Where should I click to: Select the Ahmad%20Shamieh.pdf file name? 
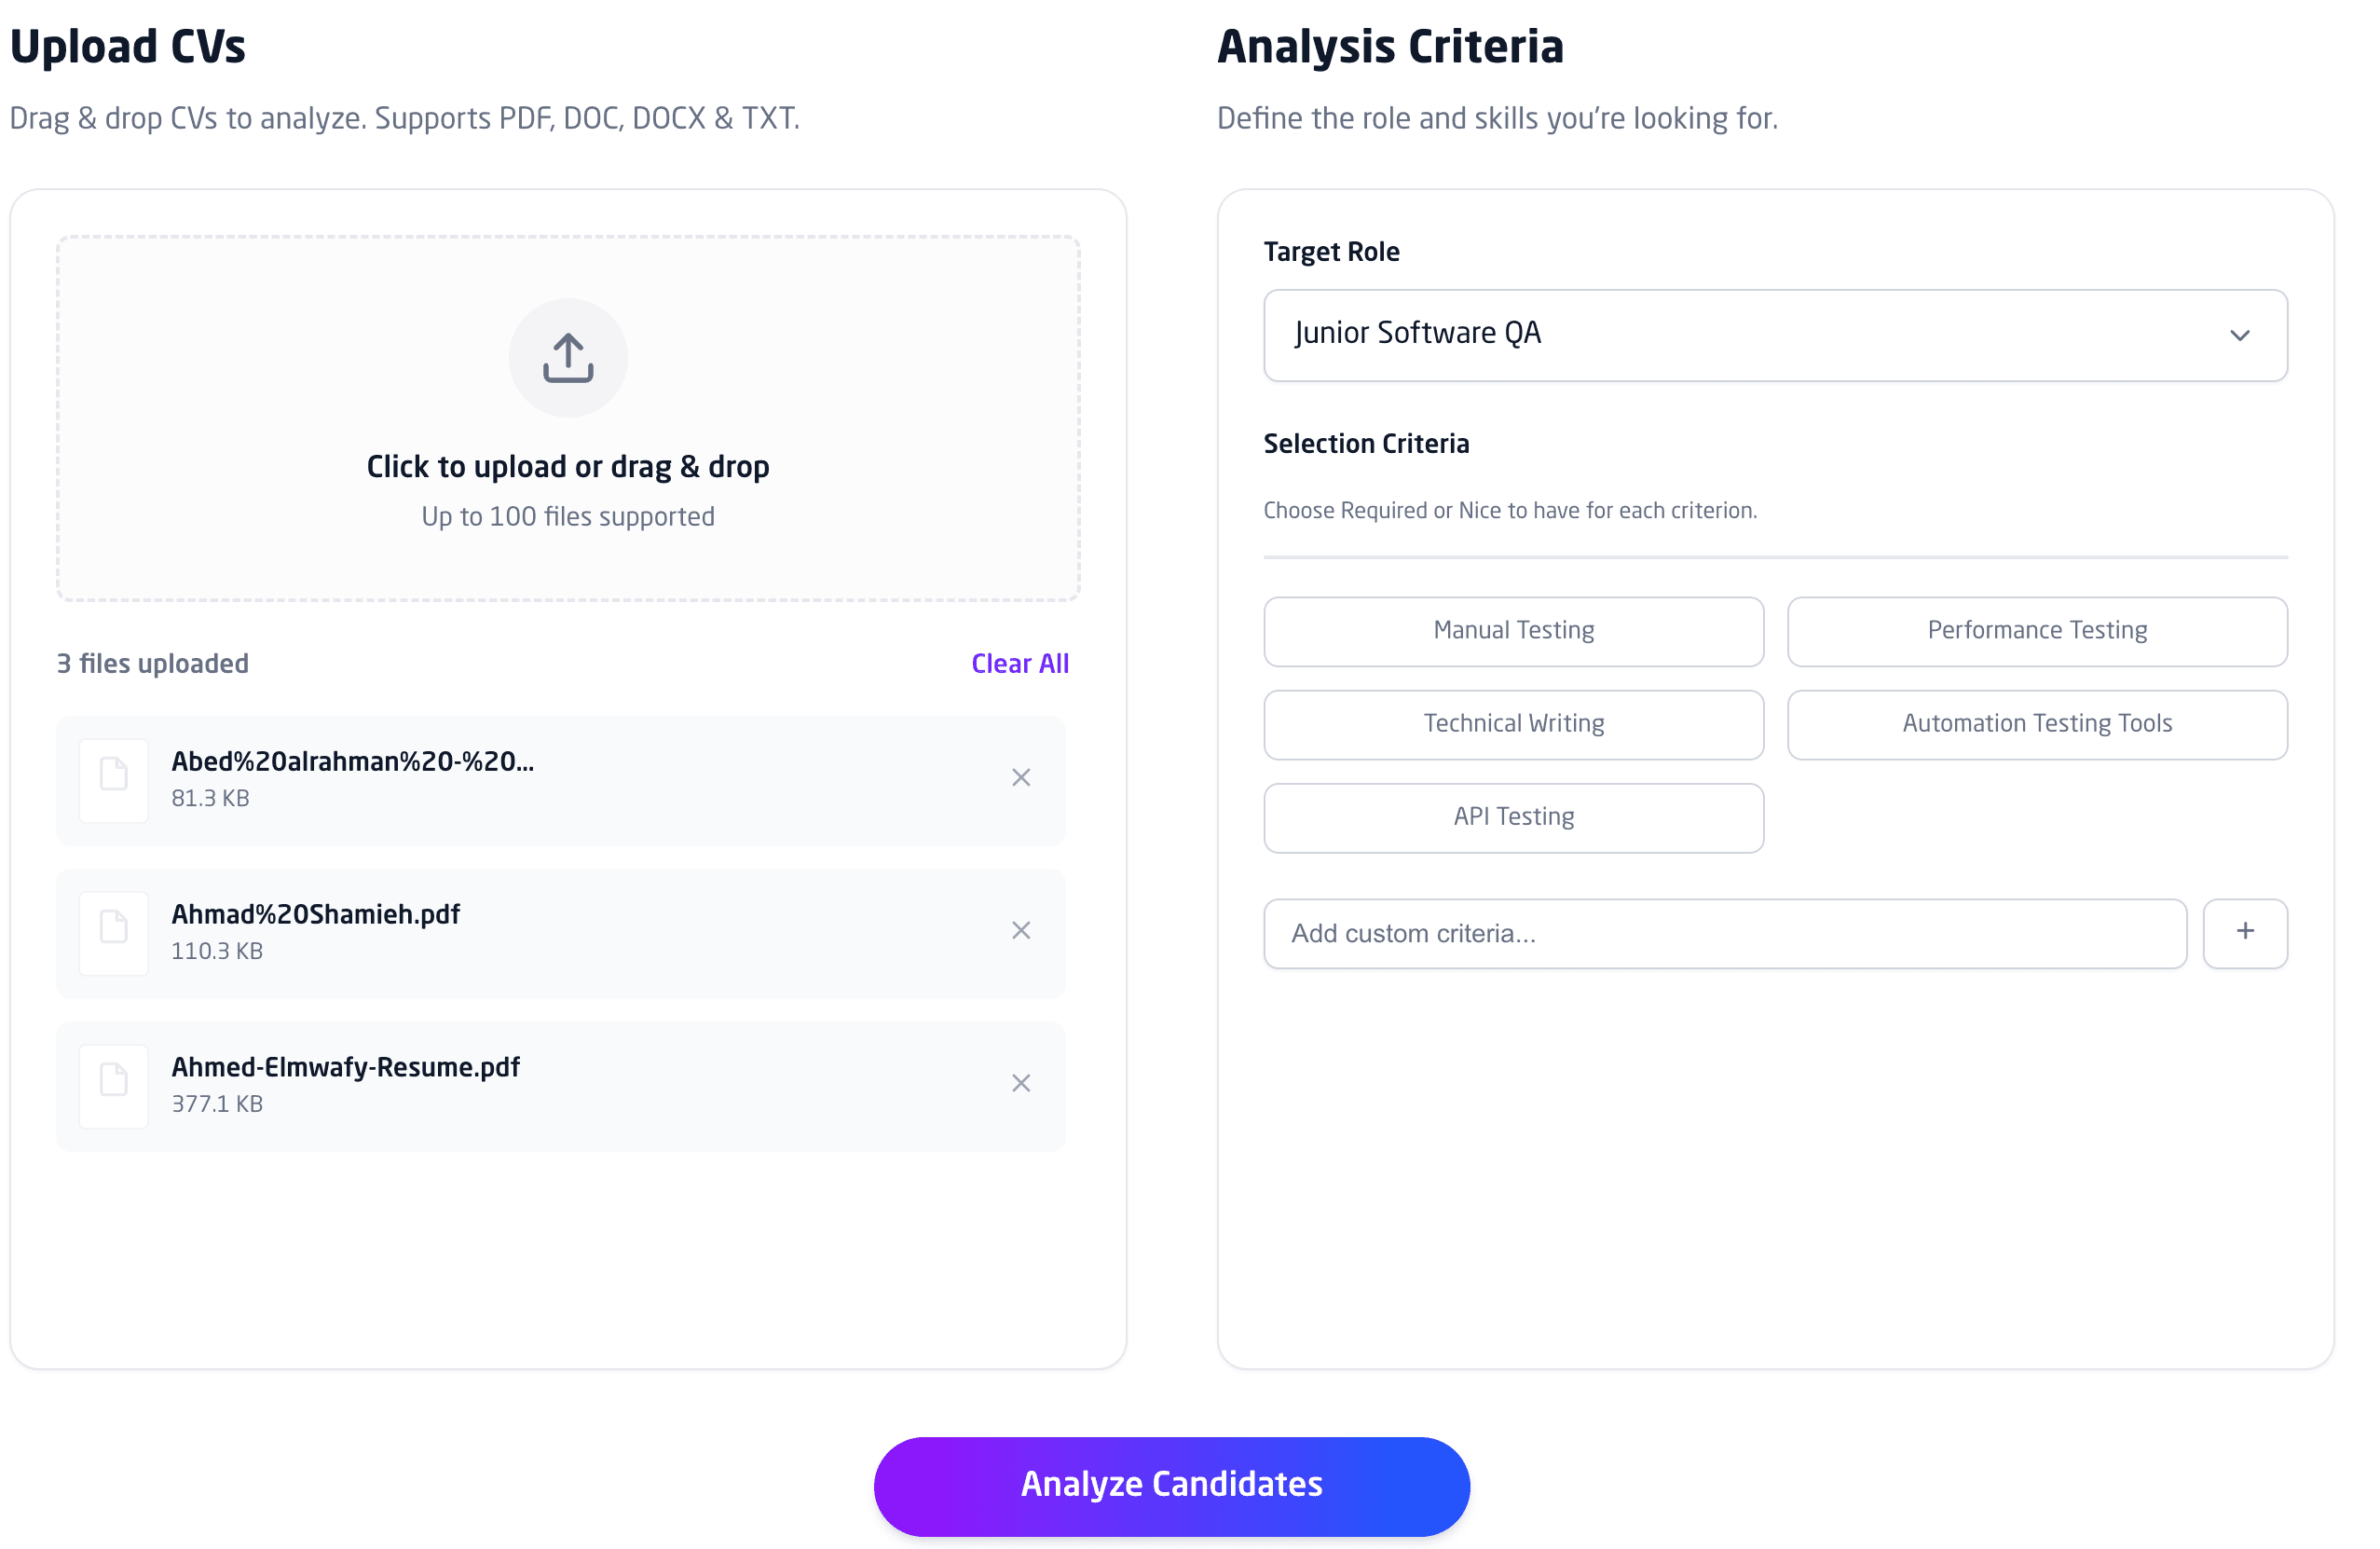point(316,914)
